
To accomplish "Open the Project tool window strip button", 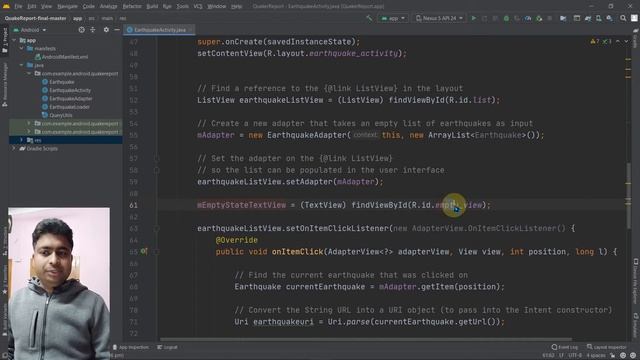I will tap(5, 41).
